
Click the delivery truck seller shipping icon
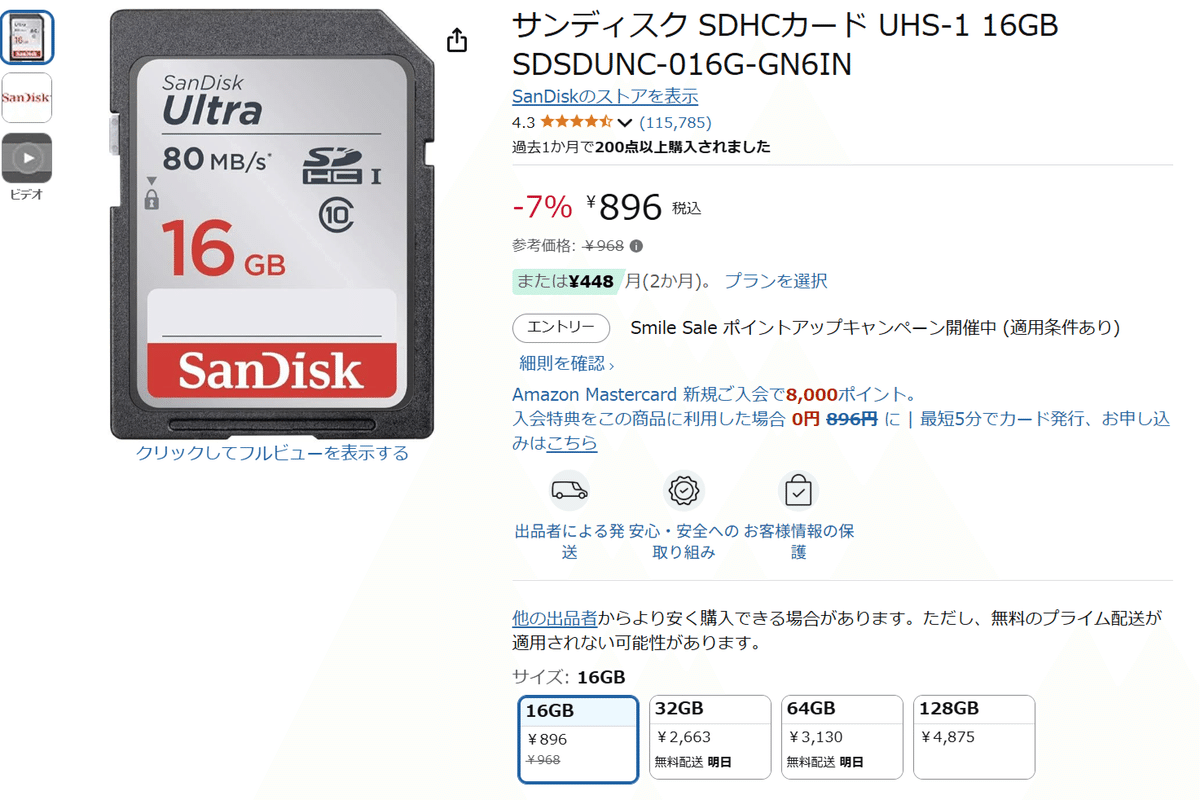(569, 491)
